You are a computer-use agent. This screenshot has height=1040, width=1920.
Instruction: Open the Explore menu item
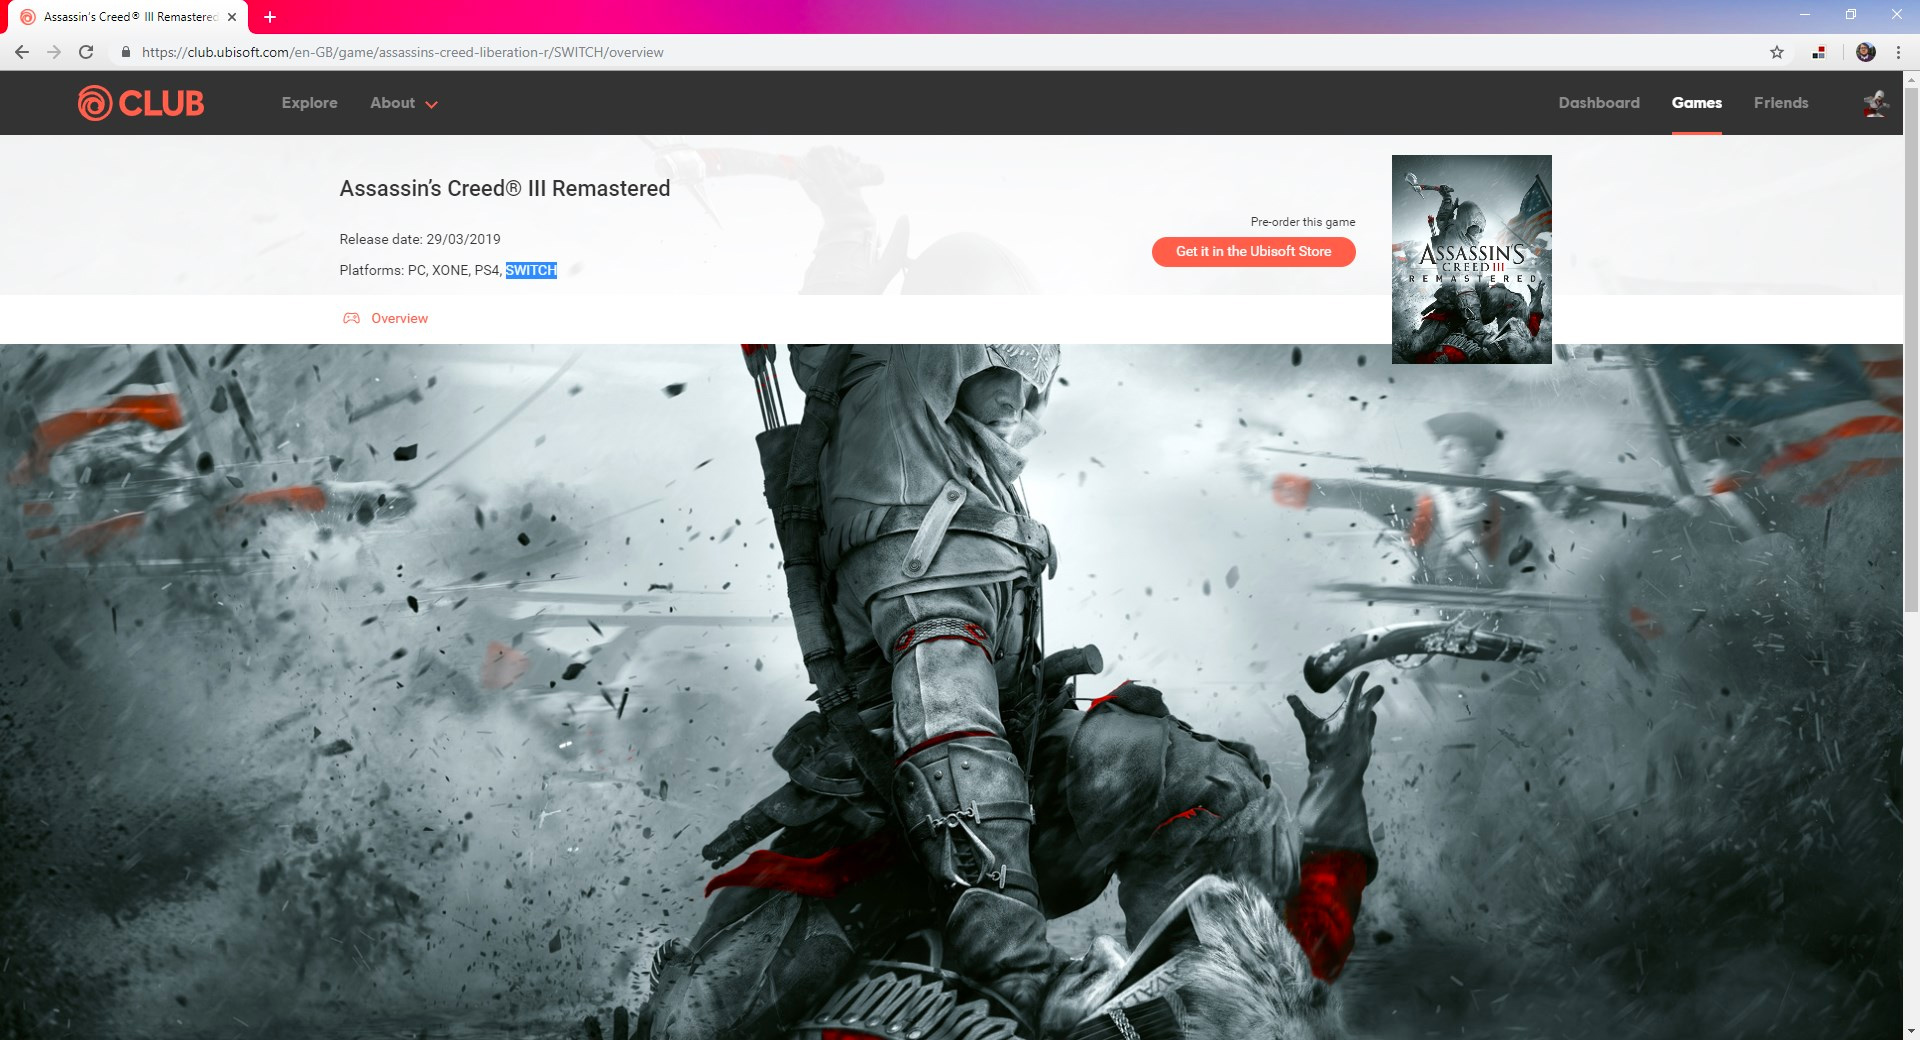(x=309, y=103)
